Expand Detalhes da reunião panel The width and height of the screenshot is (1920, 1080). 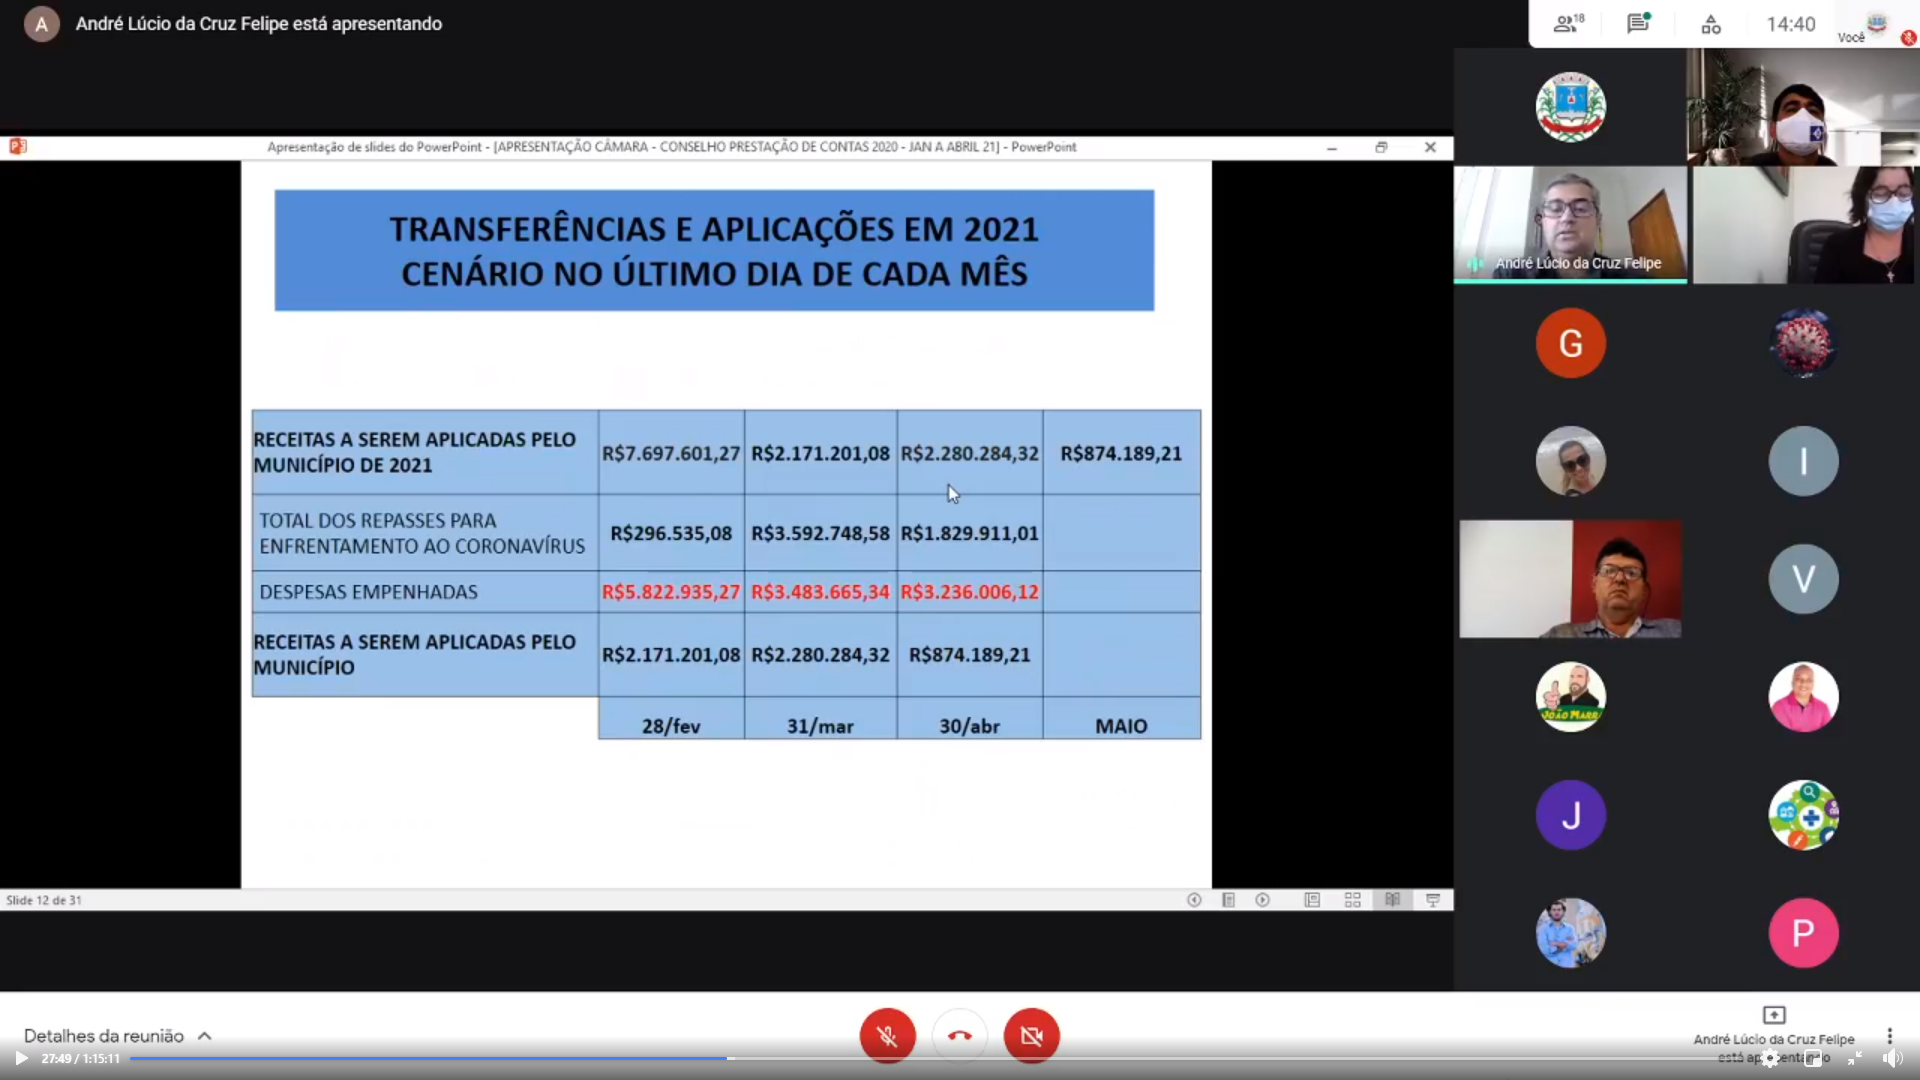click(118, 1036)
